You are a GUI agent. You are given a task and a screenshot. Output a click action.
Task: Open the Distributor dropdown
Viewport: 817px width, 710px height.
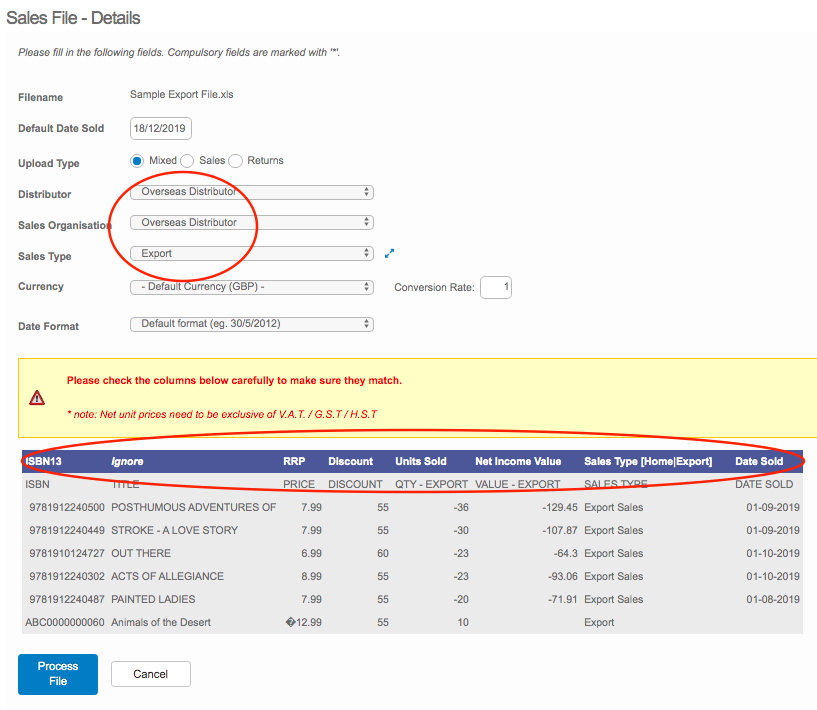pos(252,191)
